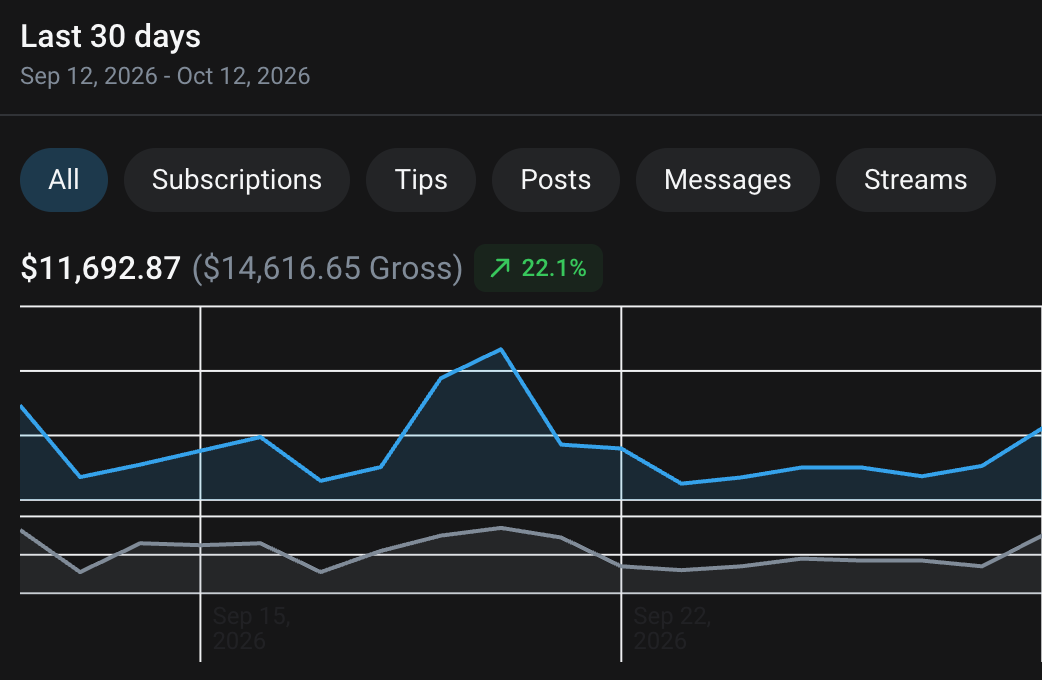Click the upward trend arrow icon
Screen dimensions: 1042x680
[500, 268]
